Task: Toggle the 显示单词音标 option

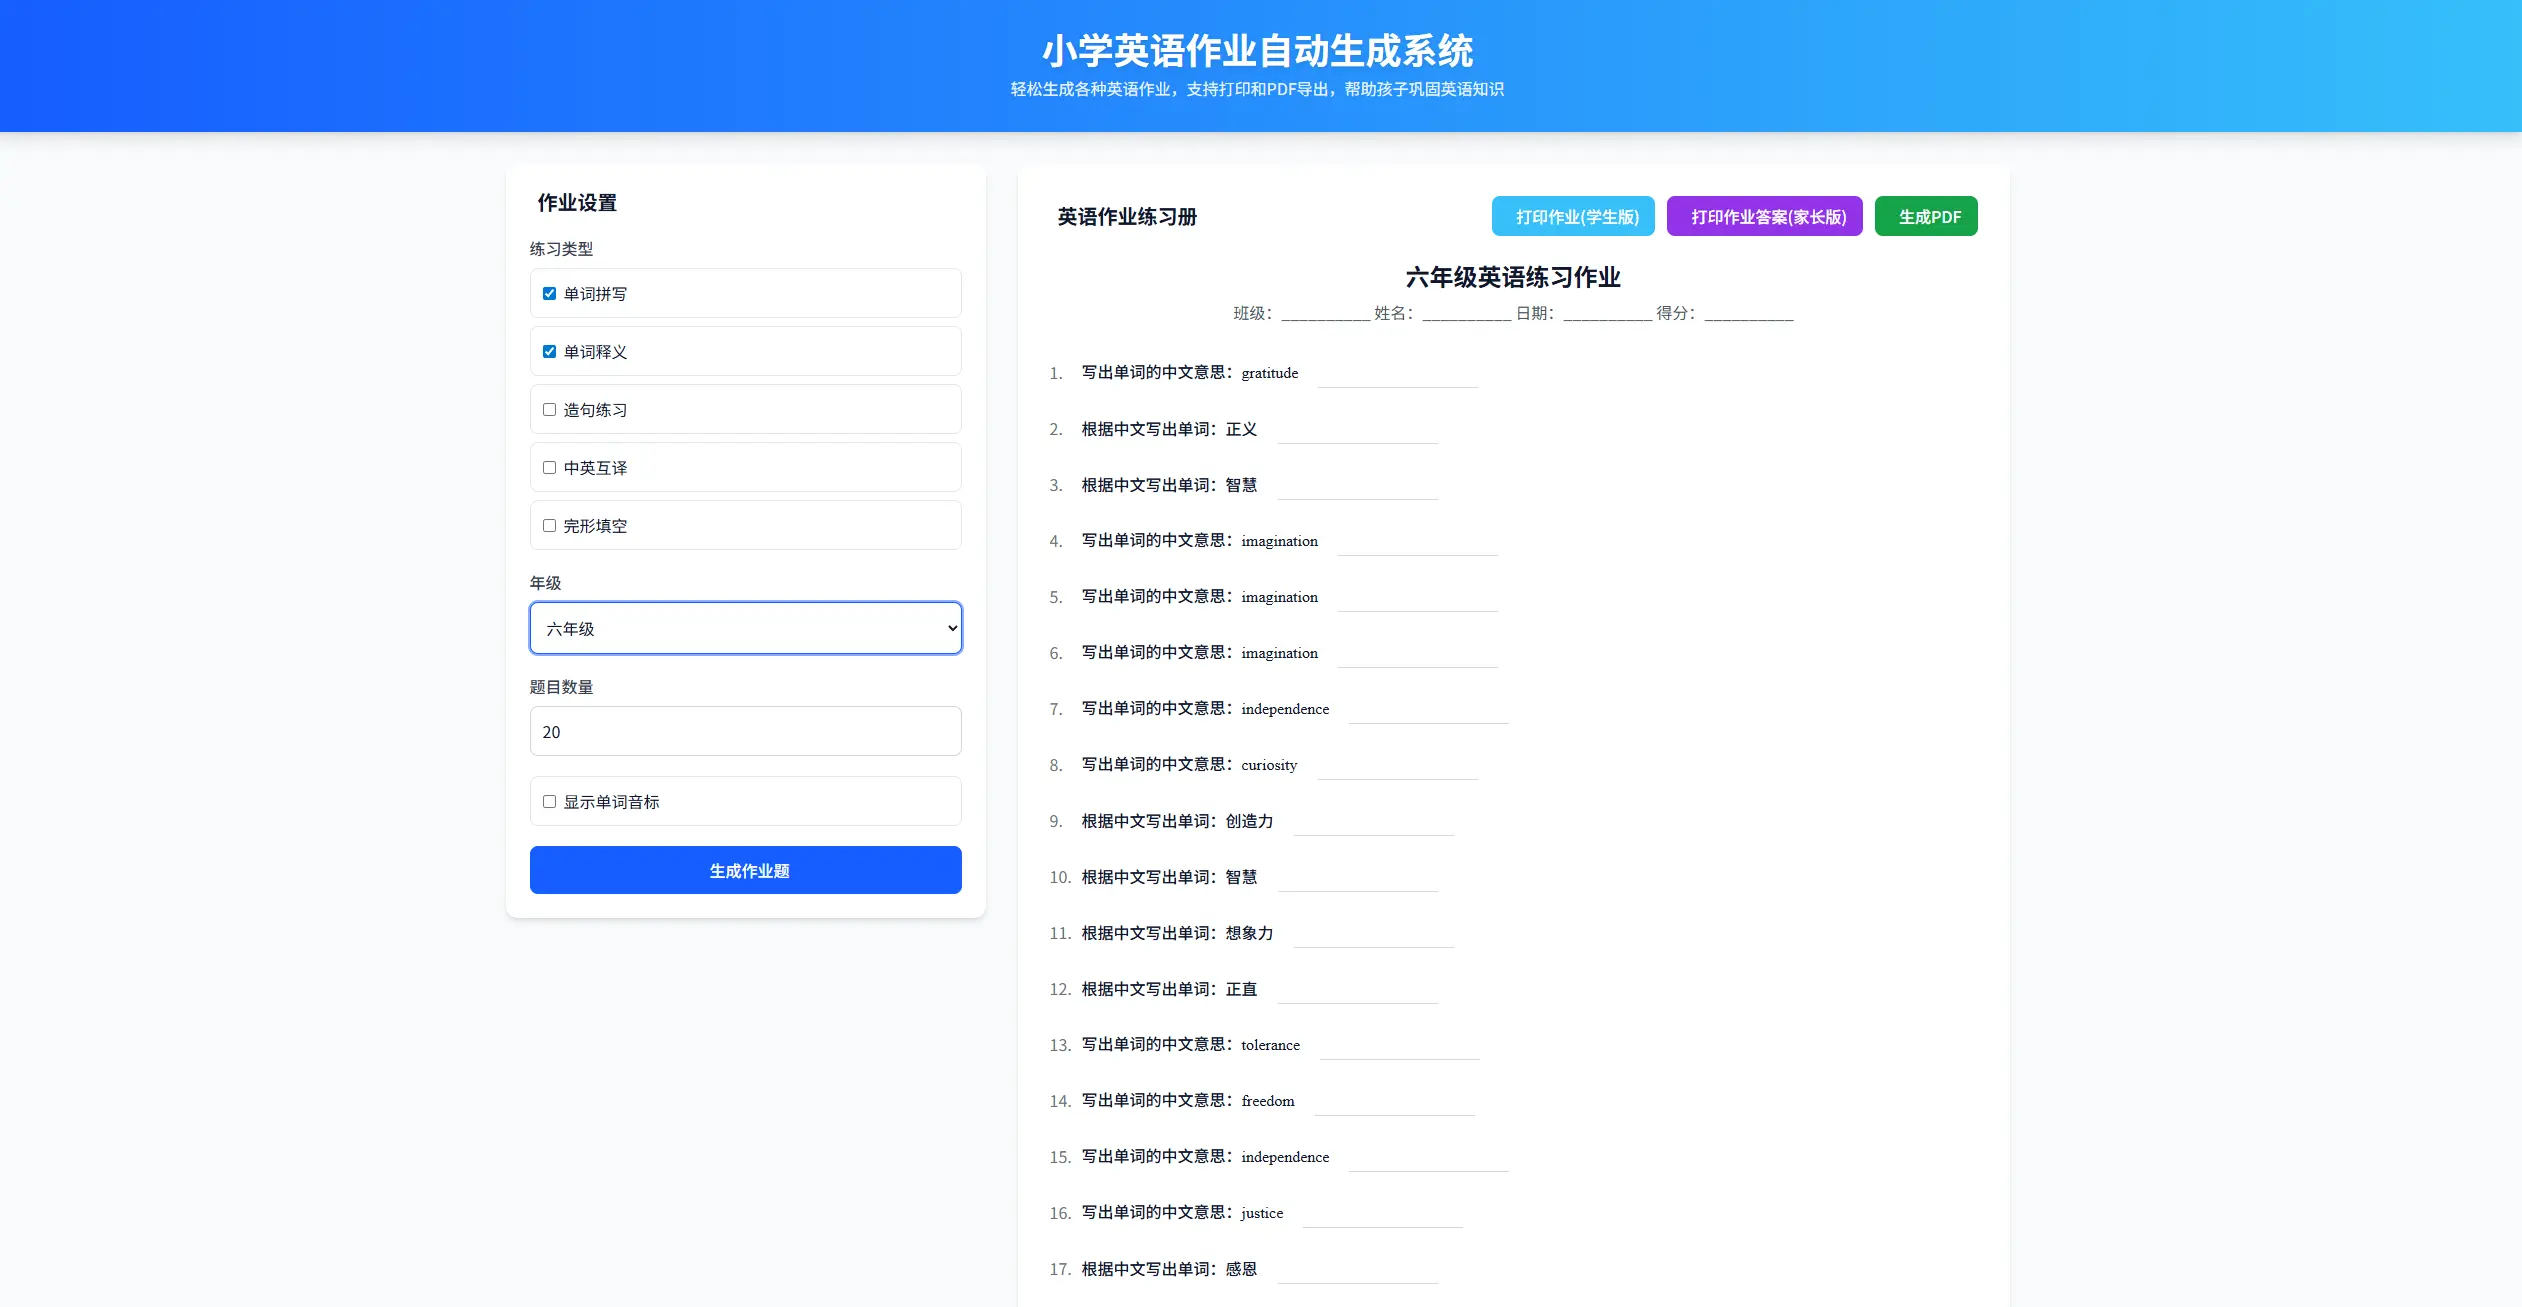Action: [548, 801]
